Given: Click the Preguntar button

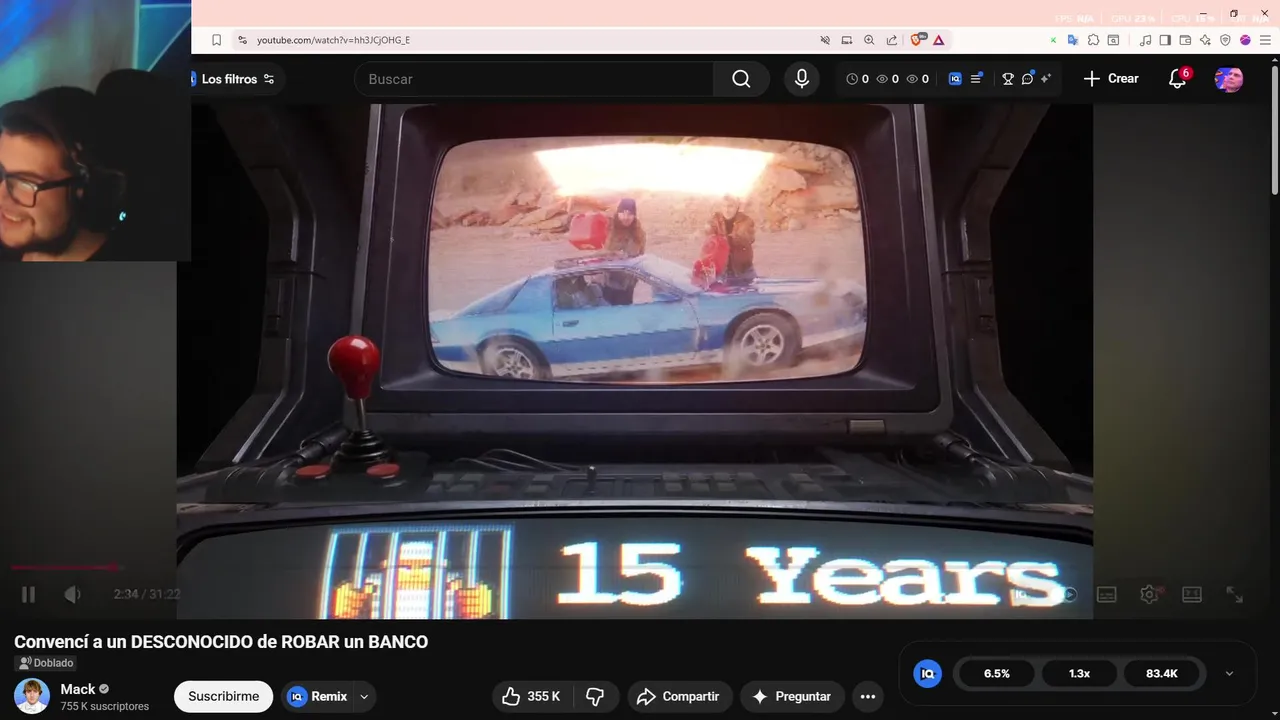Looking at the screenshot, I should (792, 696).
